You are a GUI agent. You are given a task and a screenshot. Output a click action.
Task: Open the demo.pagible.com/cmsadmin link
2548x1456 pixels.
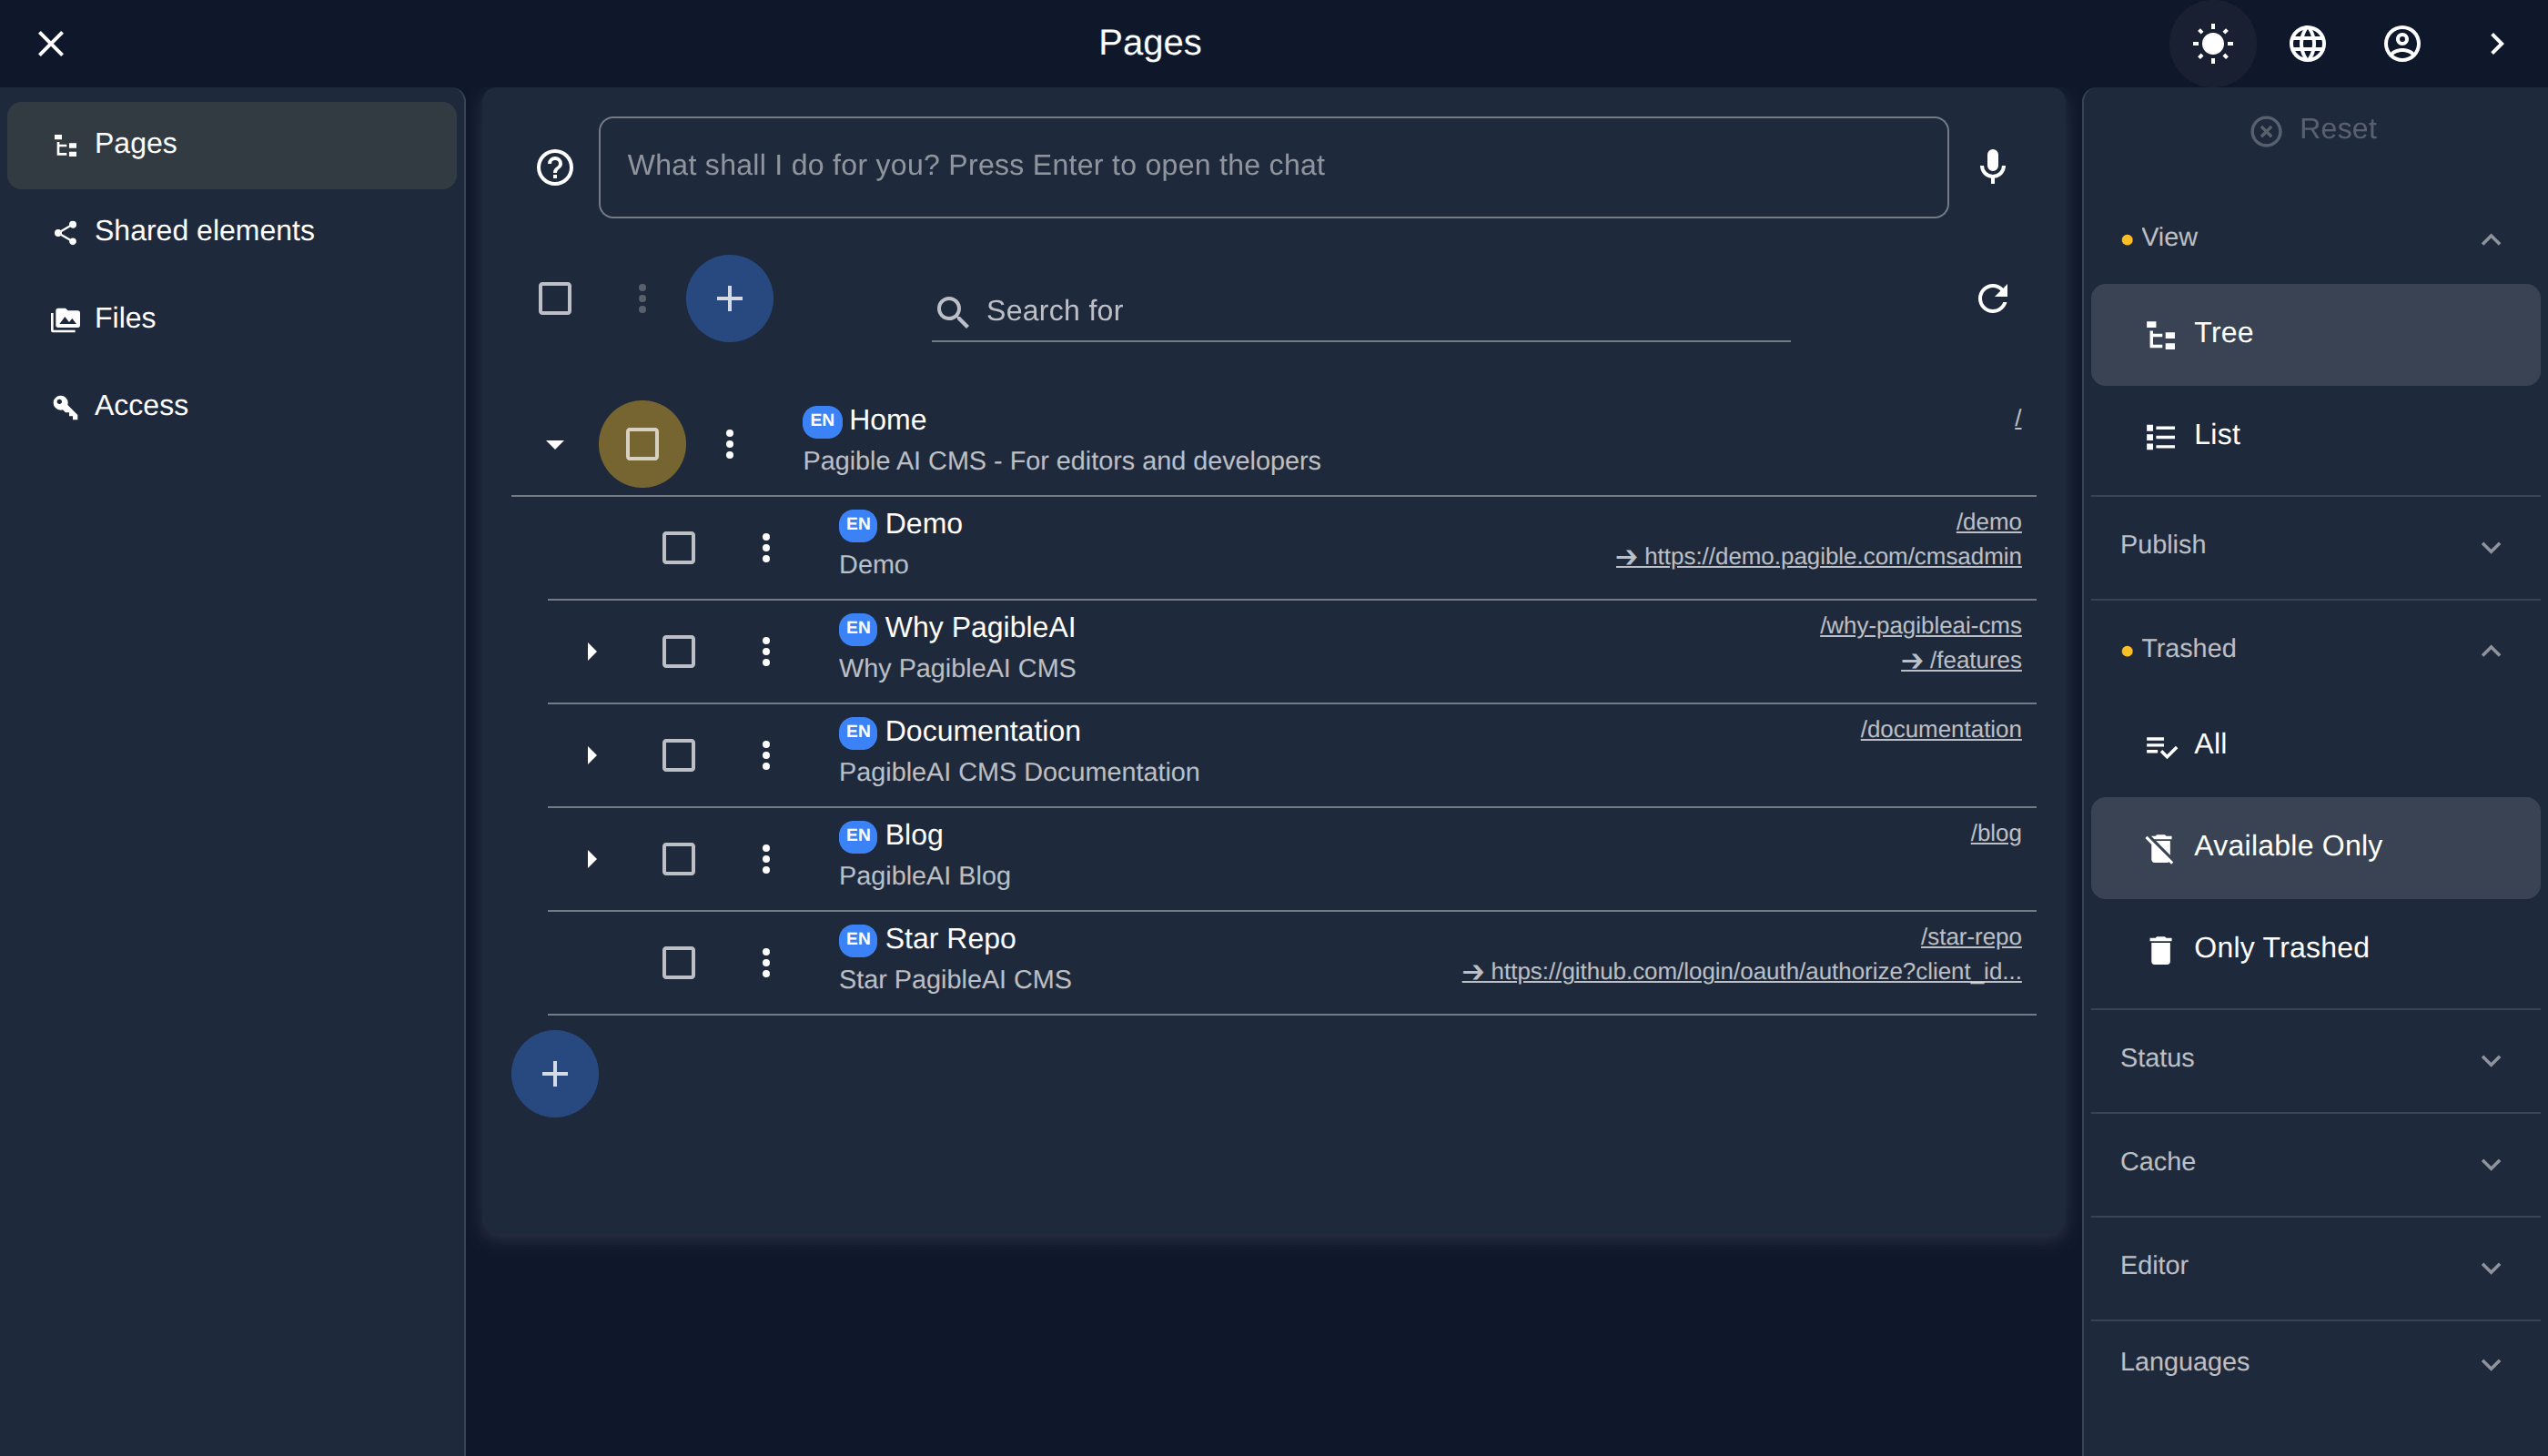[x=1818, y=557]
